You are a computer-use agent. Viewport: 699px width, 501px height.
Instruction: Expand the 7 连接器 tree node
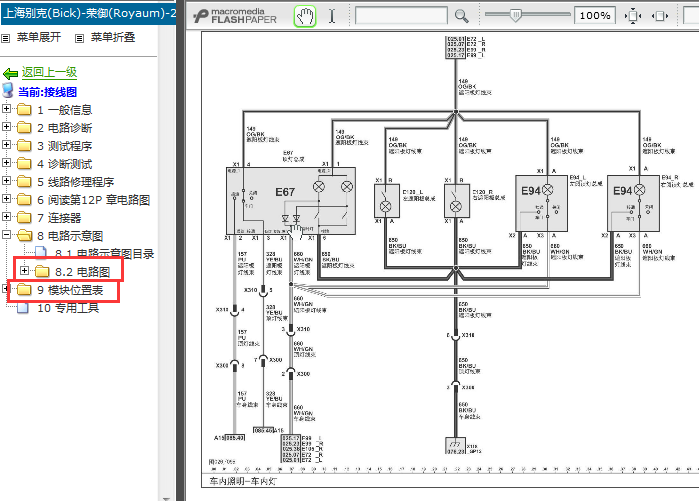[x=6, y=217]
